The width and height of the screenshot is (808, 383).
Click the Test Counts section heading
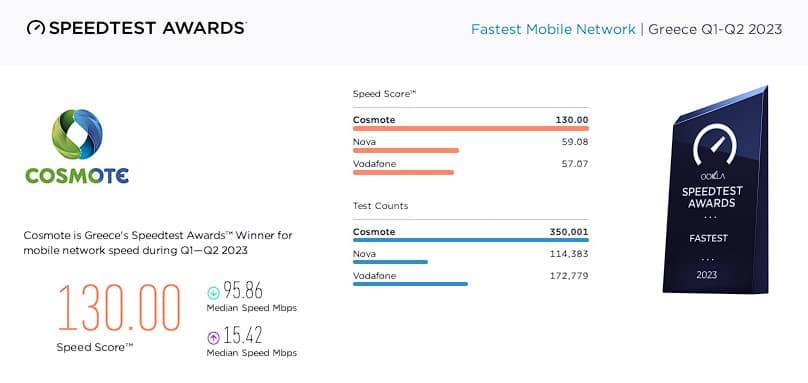tap(380, 206)
